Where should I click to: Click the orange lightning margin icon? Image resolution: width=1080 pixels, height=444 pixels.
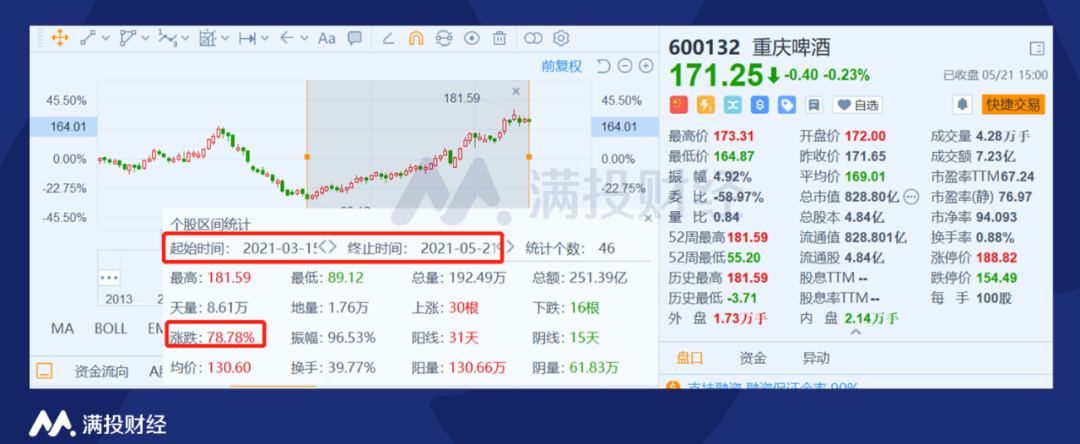706,105
